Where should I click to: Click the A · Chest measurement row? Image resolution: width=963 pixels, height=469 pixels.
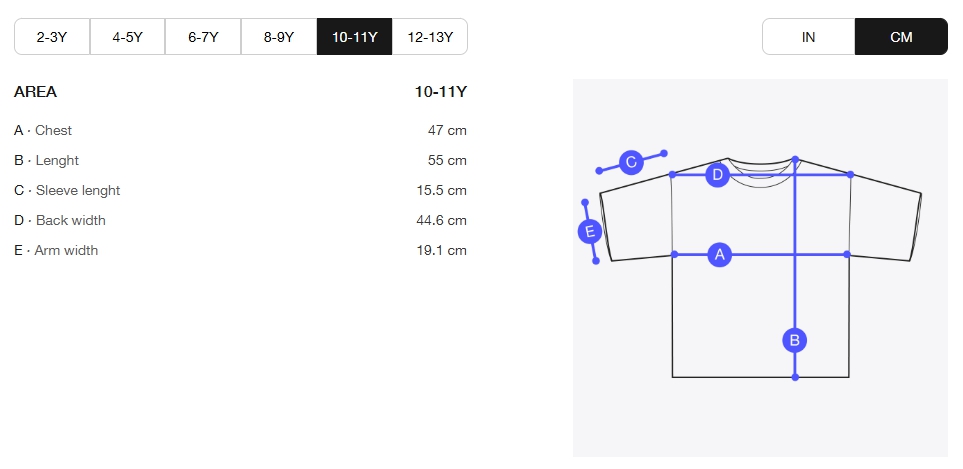point(240,130)
